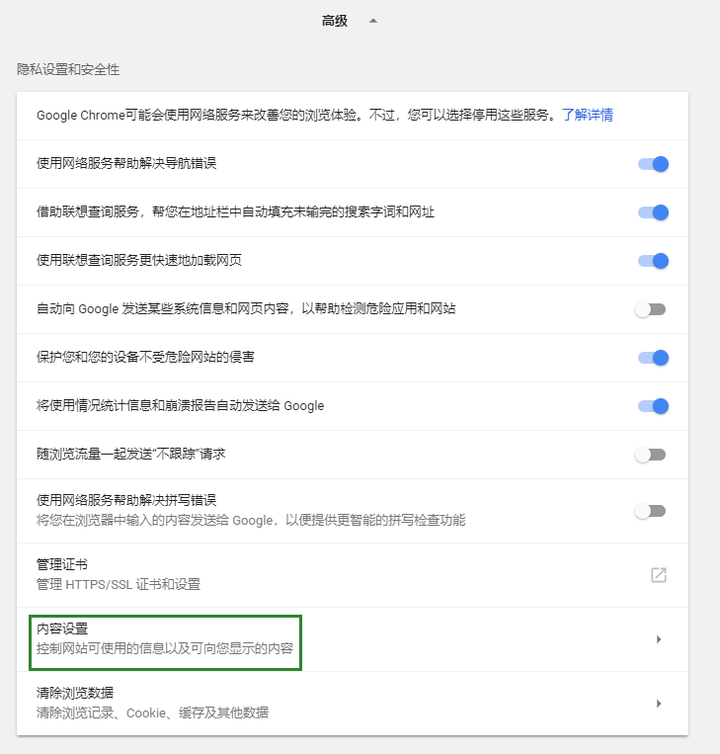Enable 自动向 Google 发送某些系统信息 switch
This screenshot has height=754, width=720.
650,309
